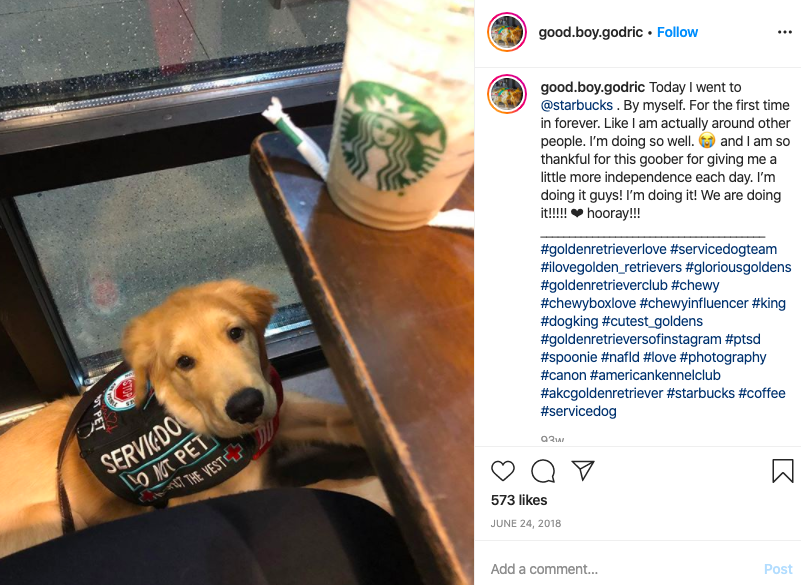
Task: Share the post with paper plane icon
Action: 583,470
